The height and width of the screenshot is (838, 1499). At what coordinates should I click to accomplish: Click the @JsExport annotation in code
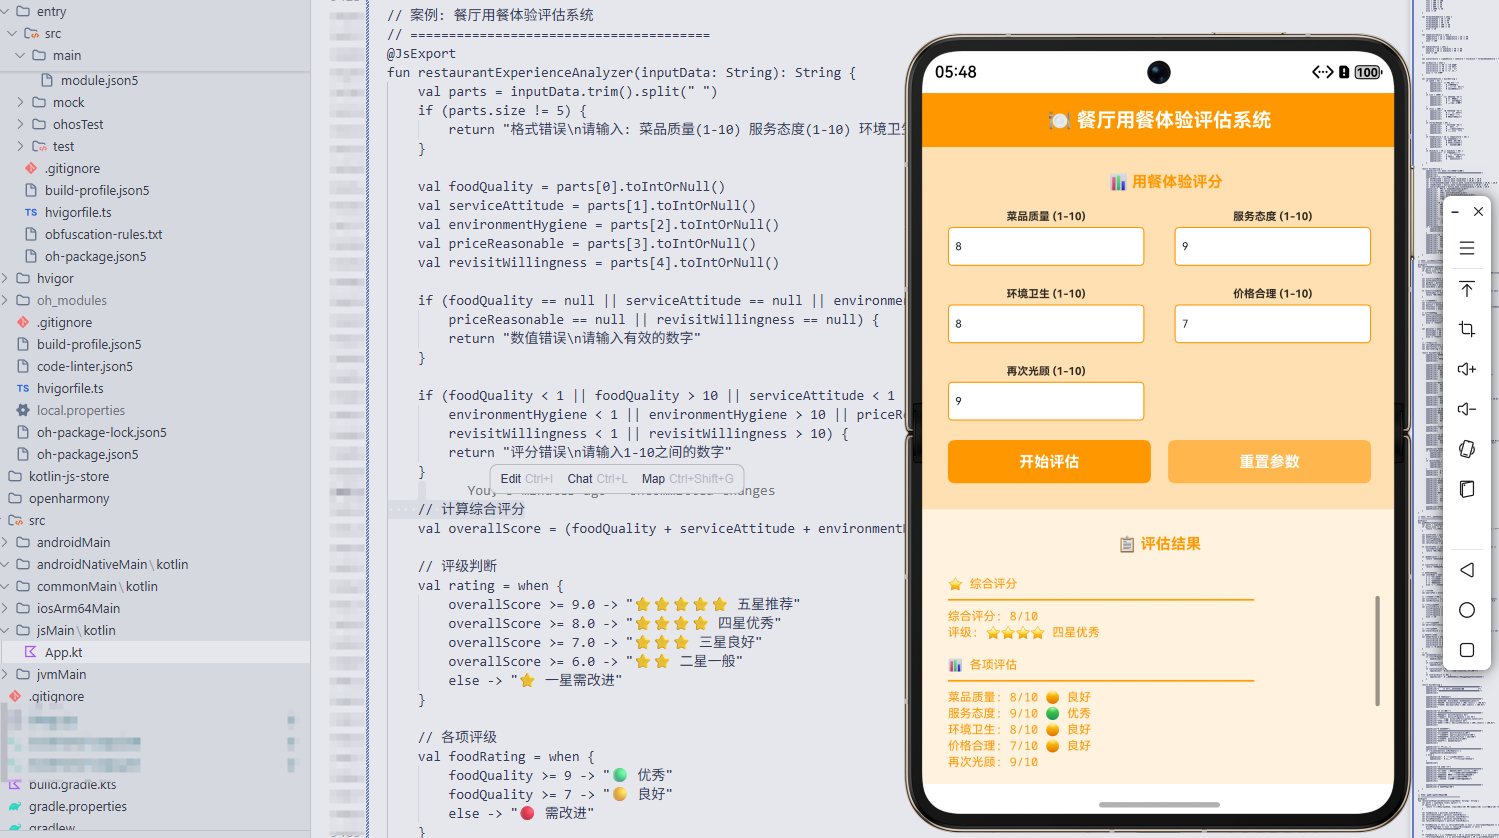tap(421, 53)
